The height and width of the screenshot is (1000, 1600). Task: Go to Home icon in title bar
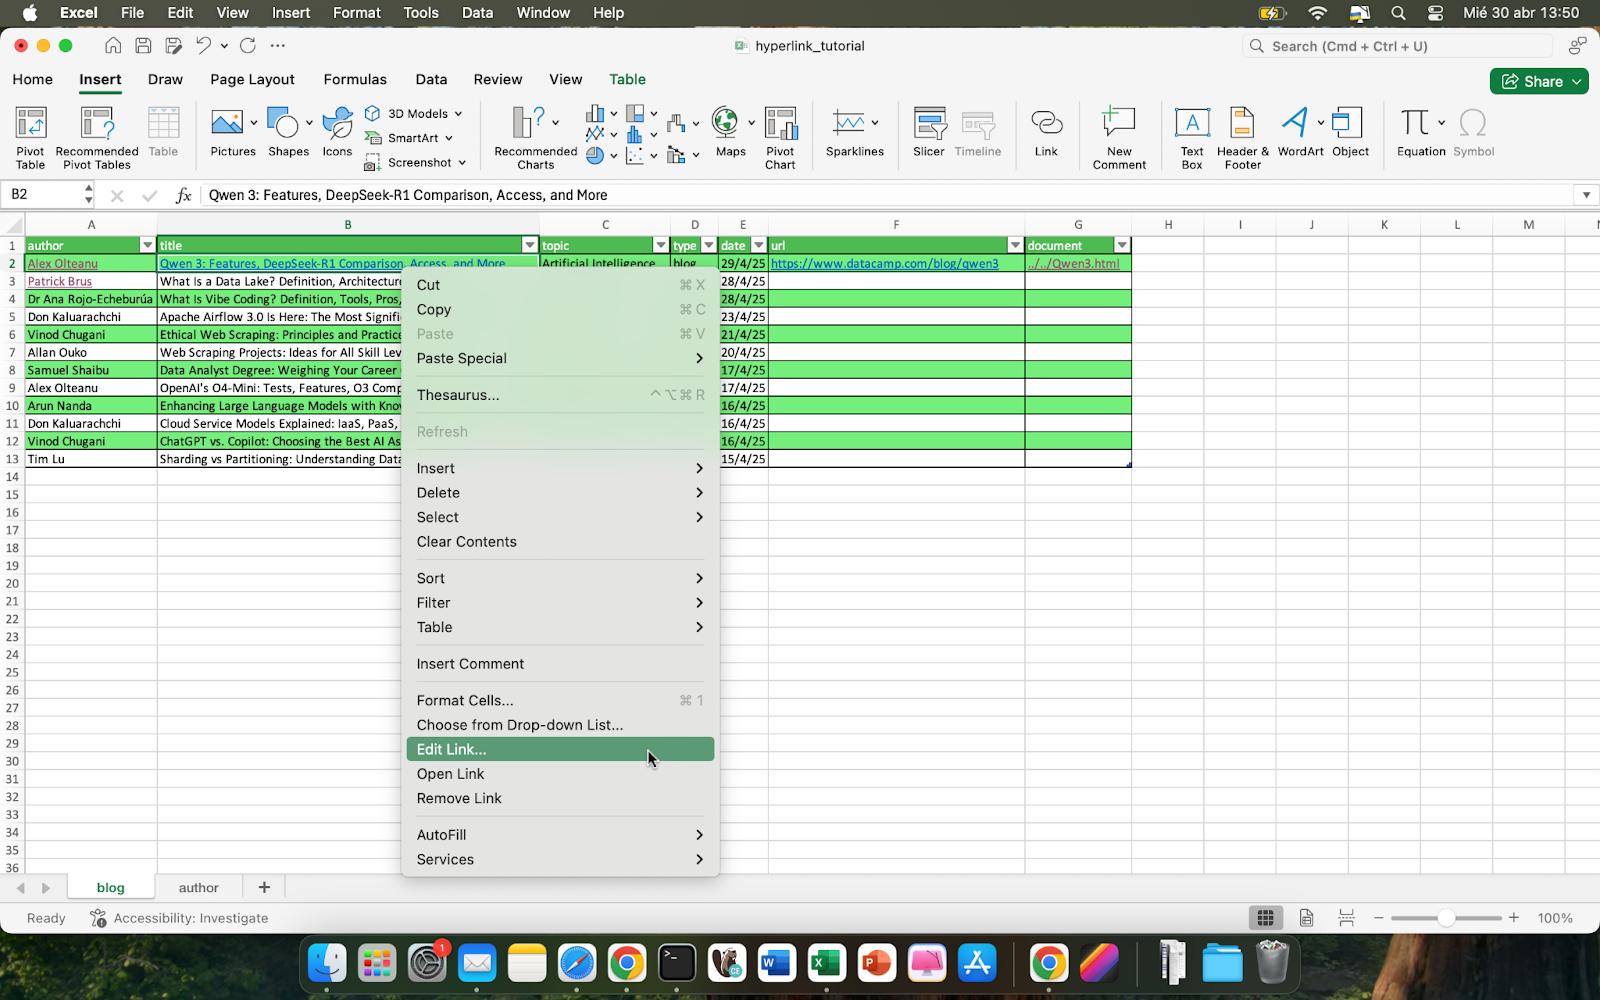[x=113, y=45]
